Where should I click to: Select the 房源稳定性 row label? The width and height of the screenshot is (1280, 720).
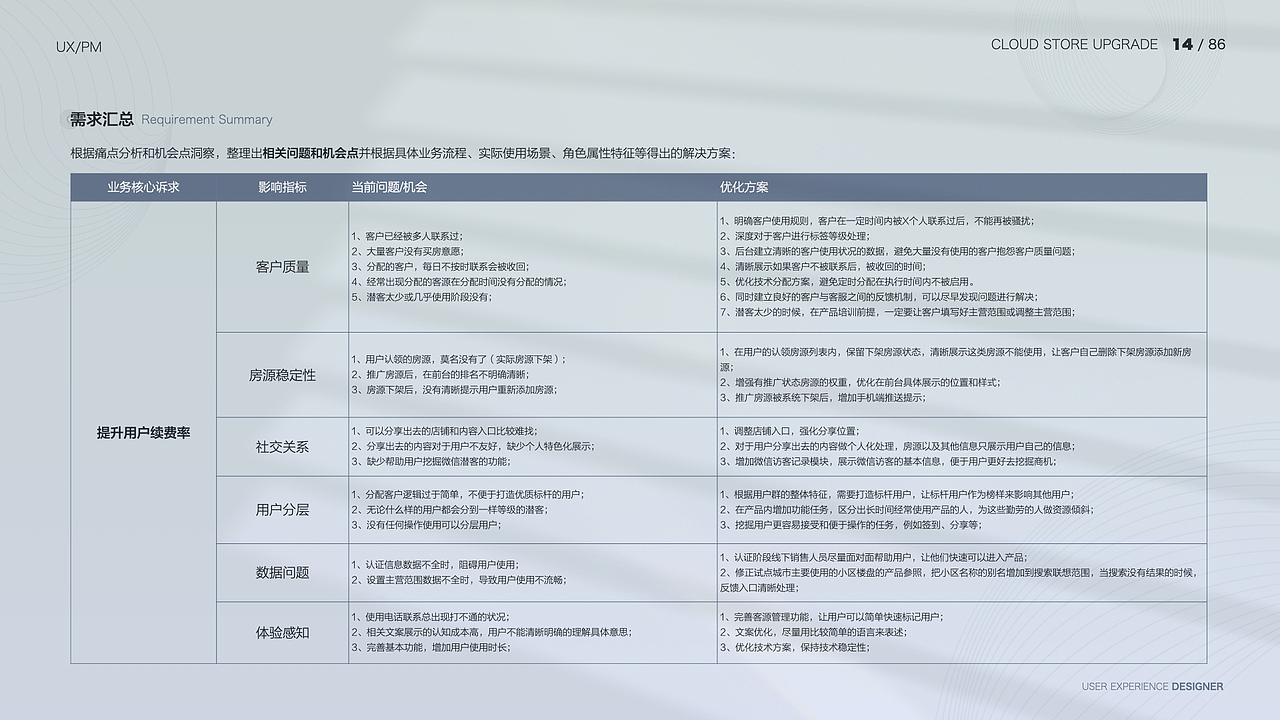(x=283, y=375)
